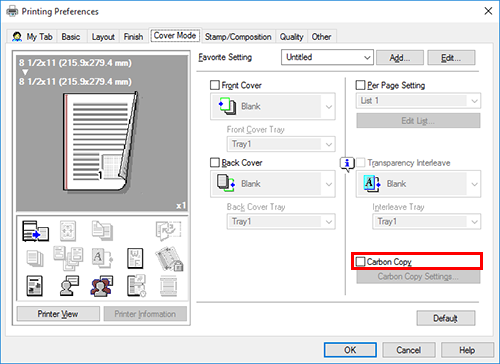Expand the Back Cover Tray dropdown
The height and width of the screenshot is (364, 500).
point(281,221)
